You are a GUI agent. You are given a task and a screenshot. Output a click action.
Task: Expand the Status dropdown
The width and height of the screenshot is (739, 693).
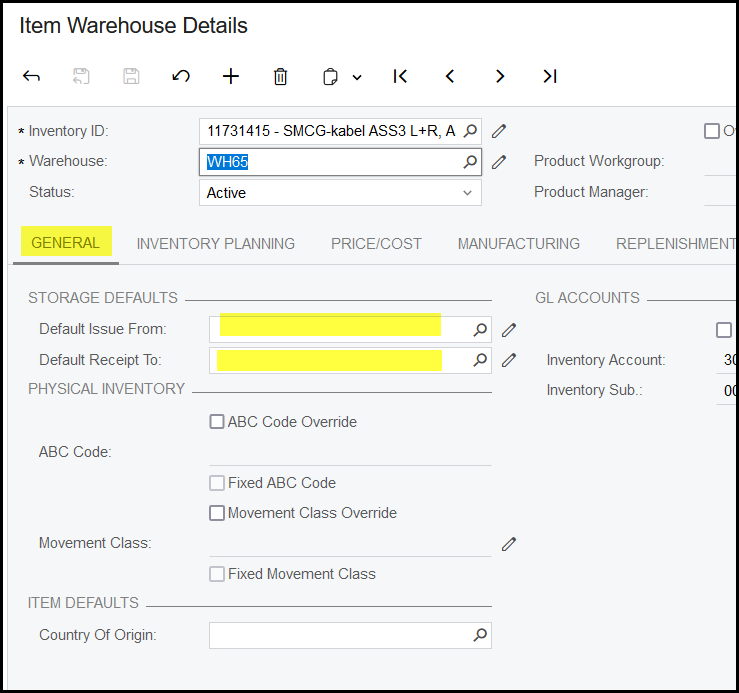pos(467,193)
